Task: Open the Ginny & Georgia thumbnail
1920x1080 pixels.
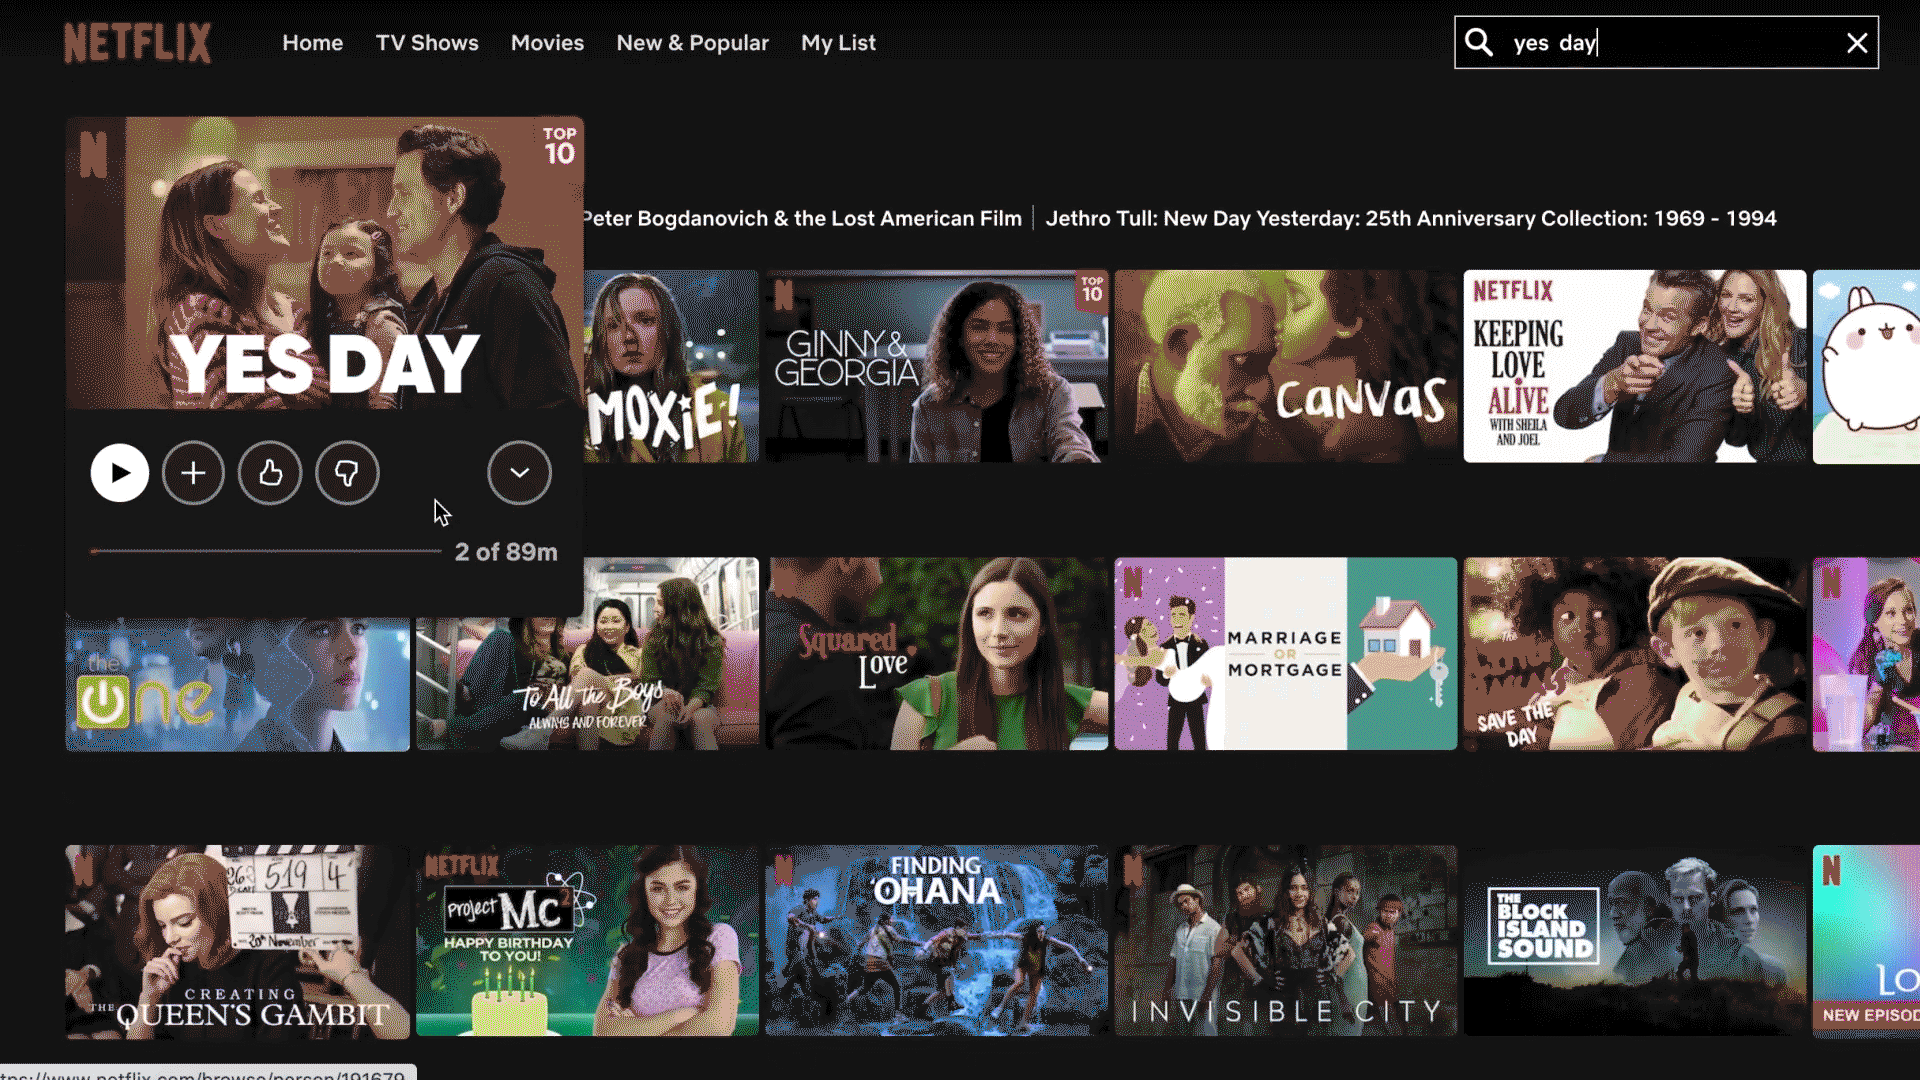Action: 937,366
